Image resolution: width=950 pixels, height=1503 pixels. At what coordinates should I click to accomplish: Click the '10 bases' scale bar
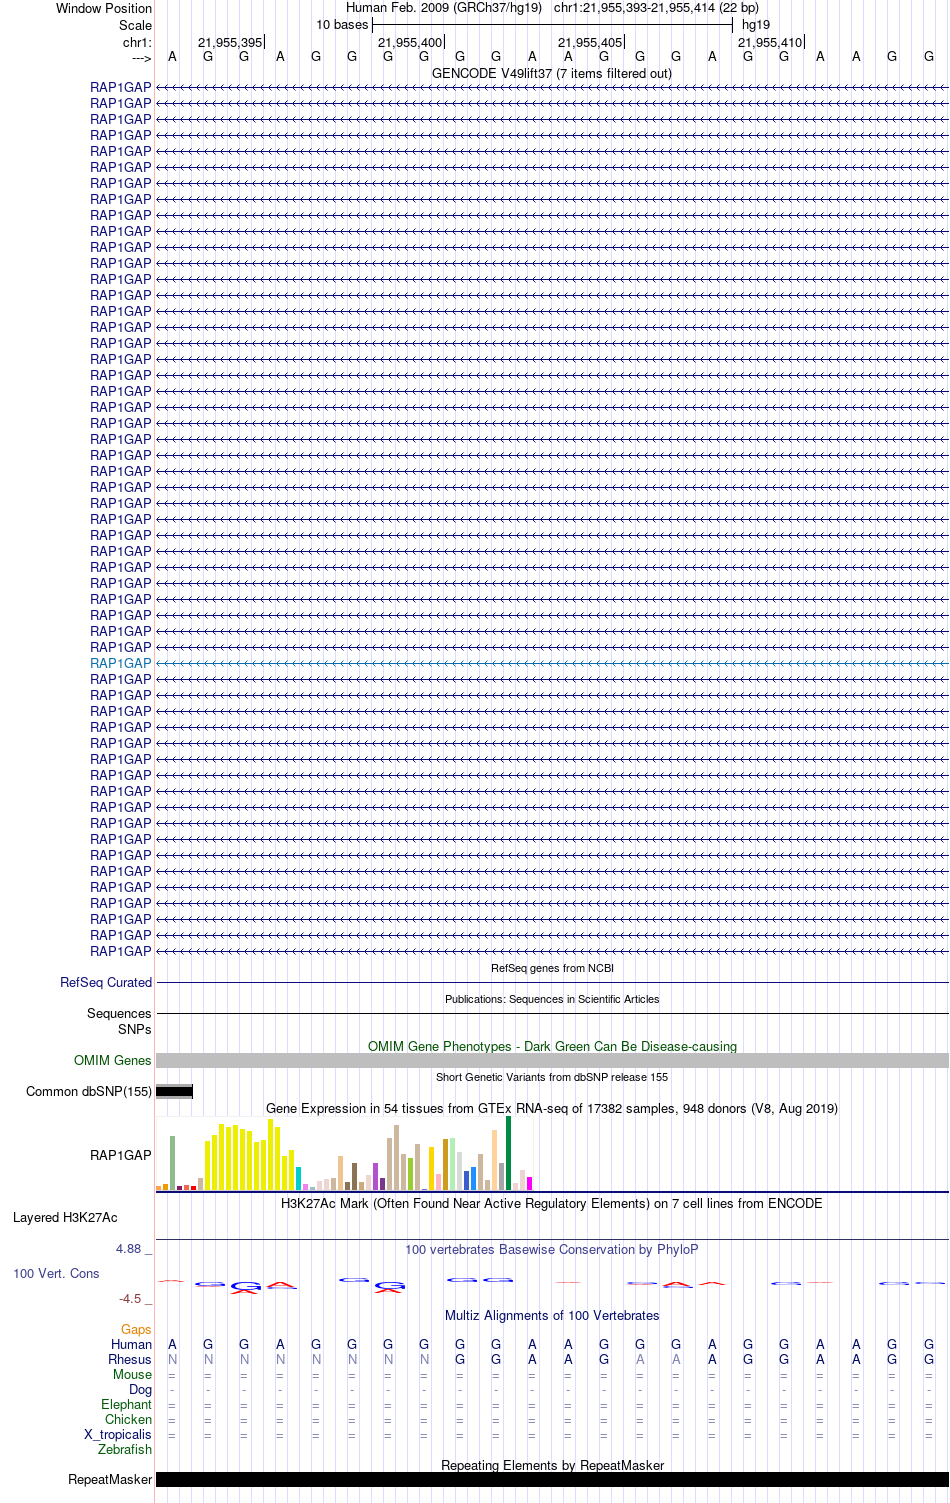[552, 25]
